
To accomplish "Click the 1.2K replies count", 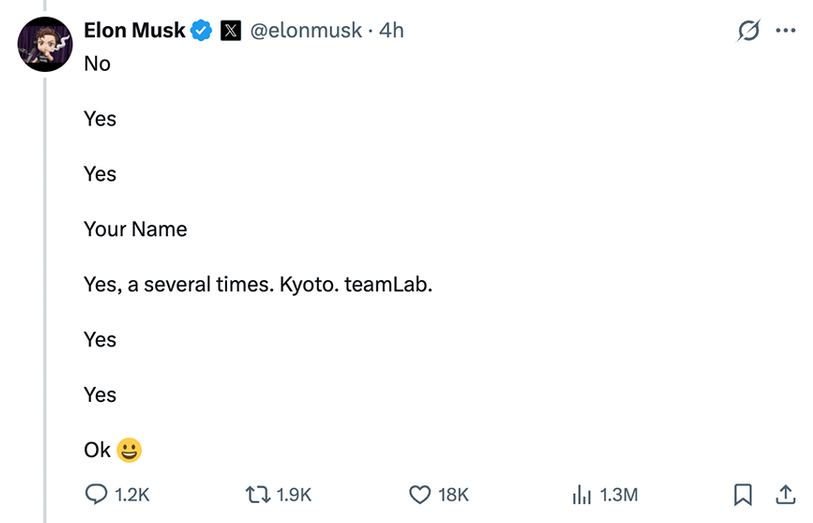I will [132, 495].
